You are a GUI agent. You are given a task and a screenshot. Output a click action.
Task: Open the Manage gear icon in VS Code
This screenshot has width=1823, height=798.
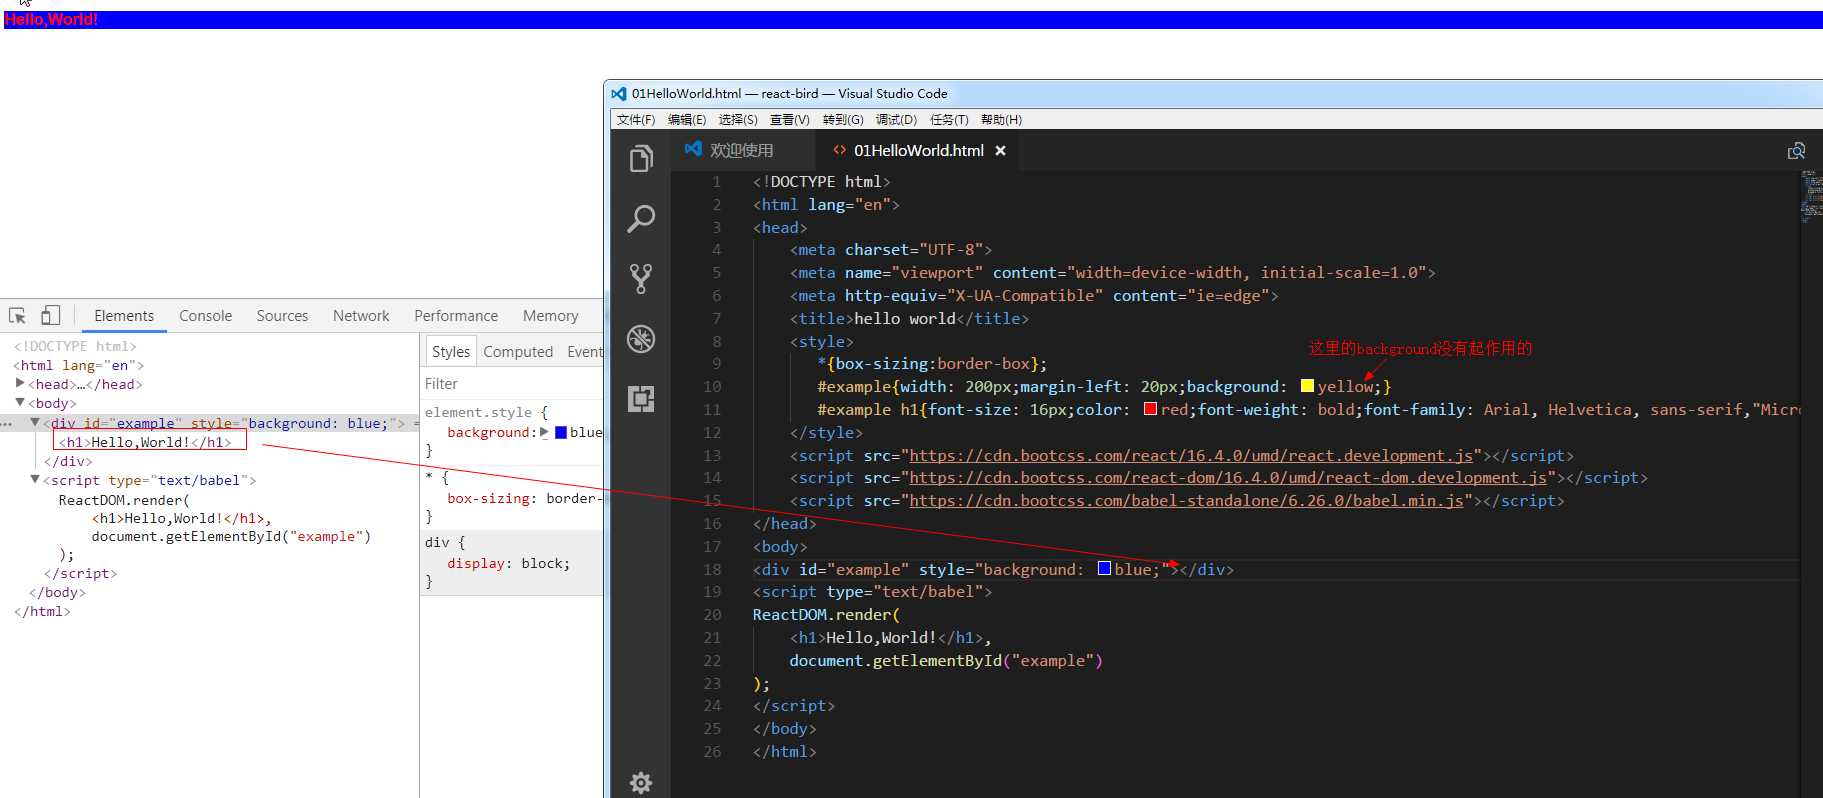641,782
